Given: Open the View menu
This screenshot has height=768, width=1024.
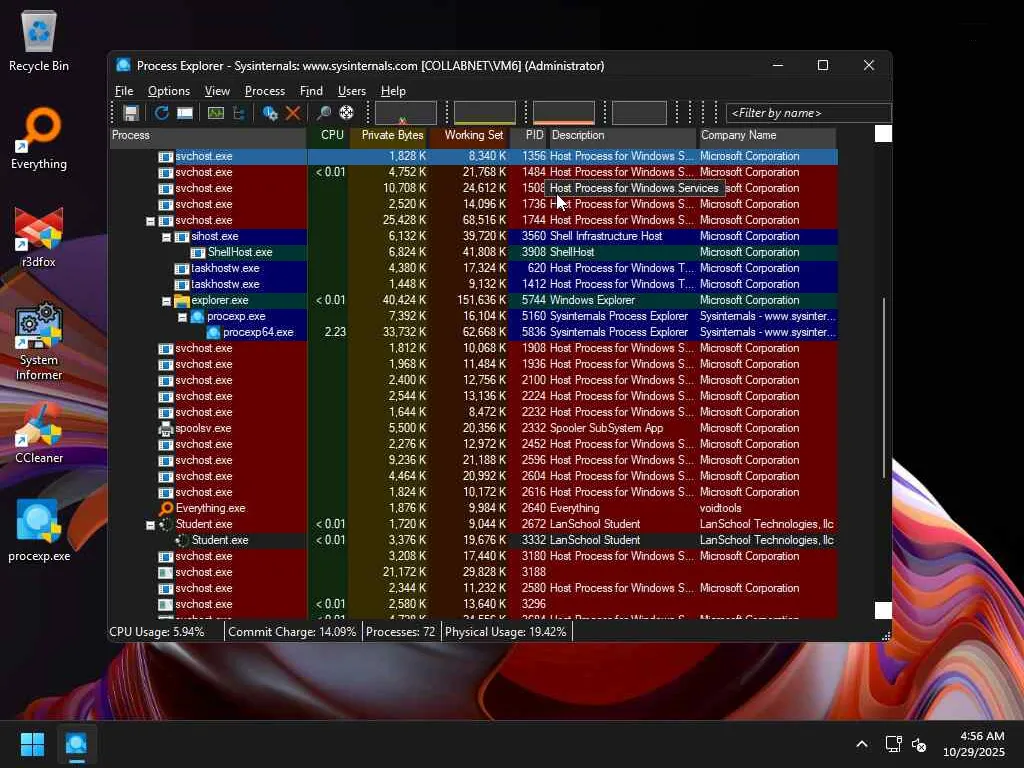Looking at the screenshot, I should click(217, 91).
